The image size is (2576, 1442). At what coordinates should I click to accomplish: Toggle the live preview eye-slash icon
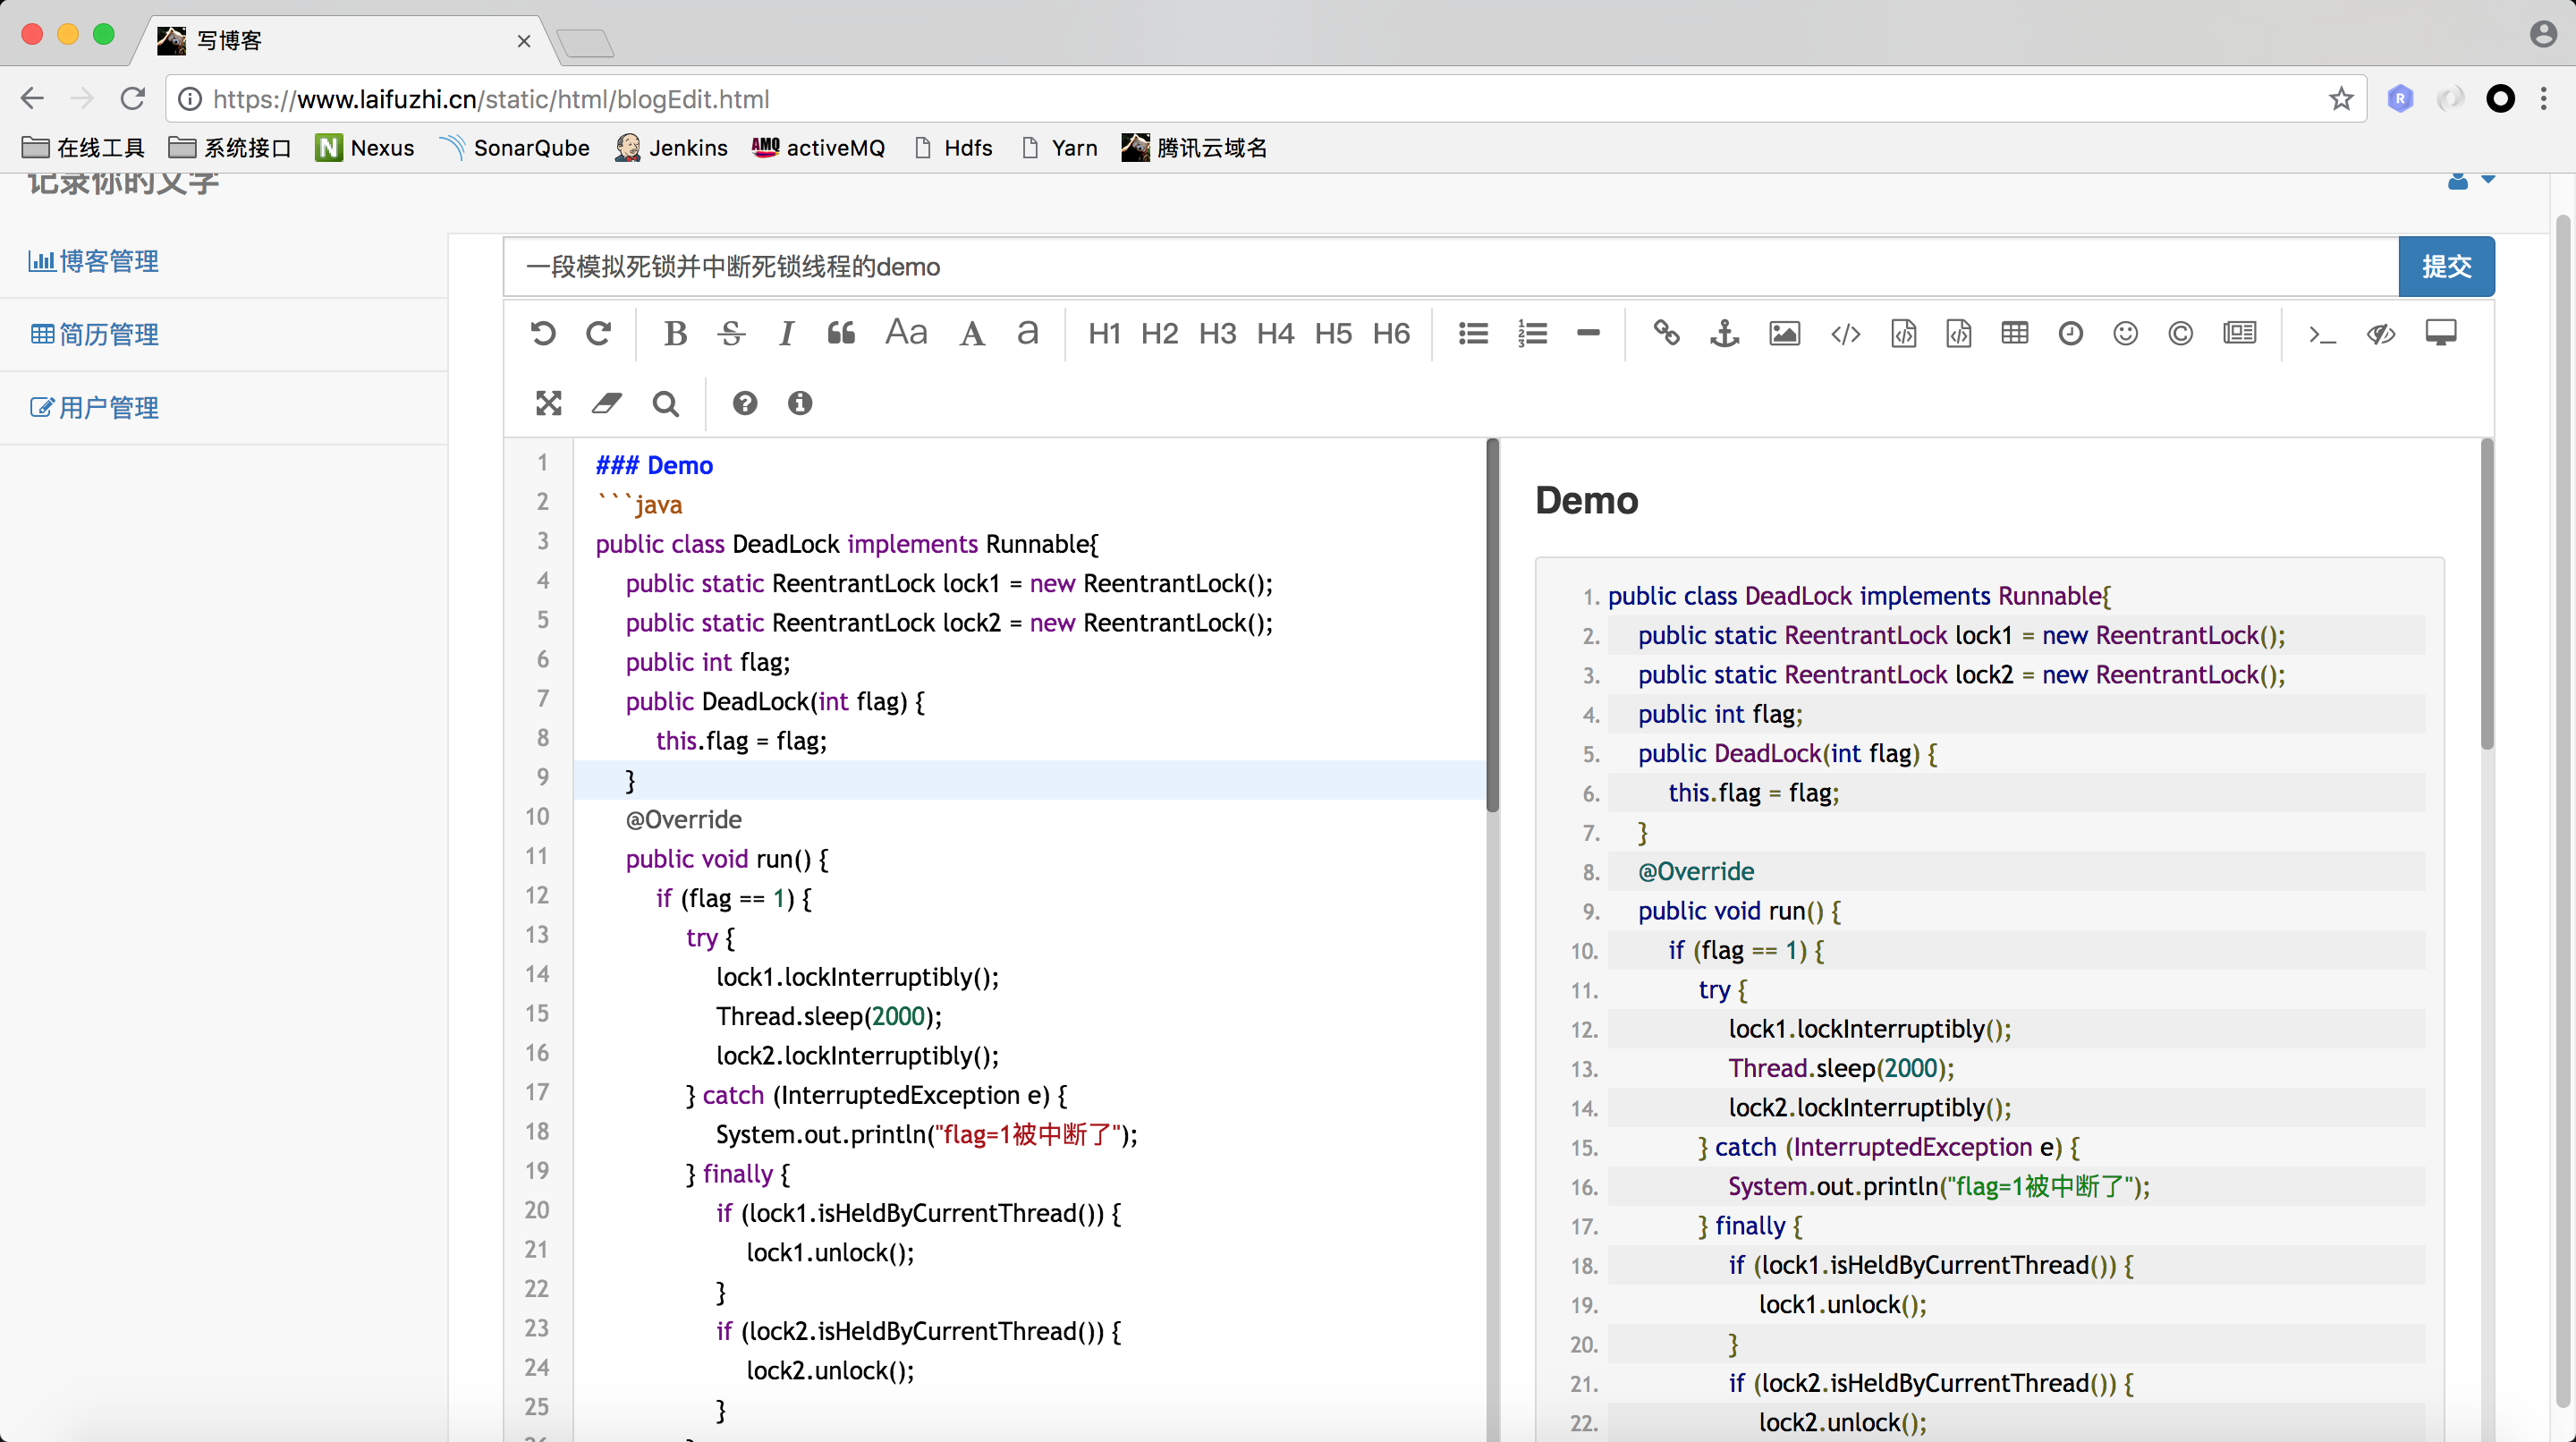pyautogui.click(x=2381, y=333)
